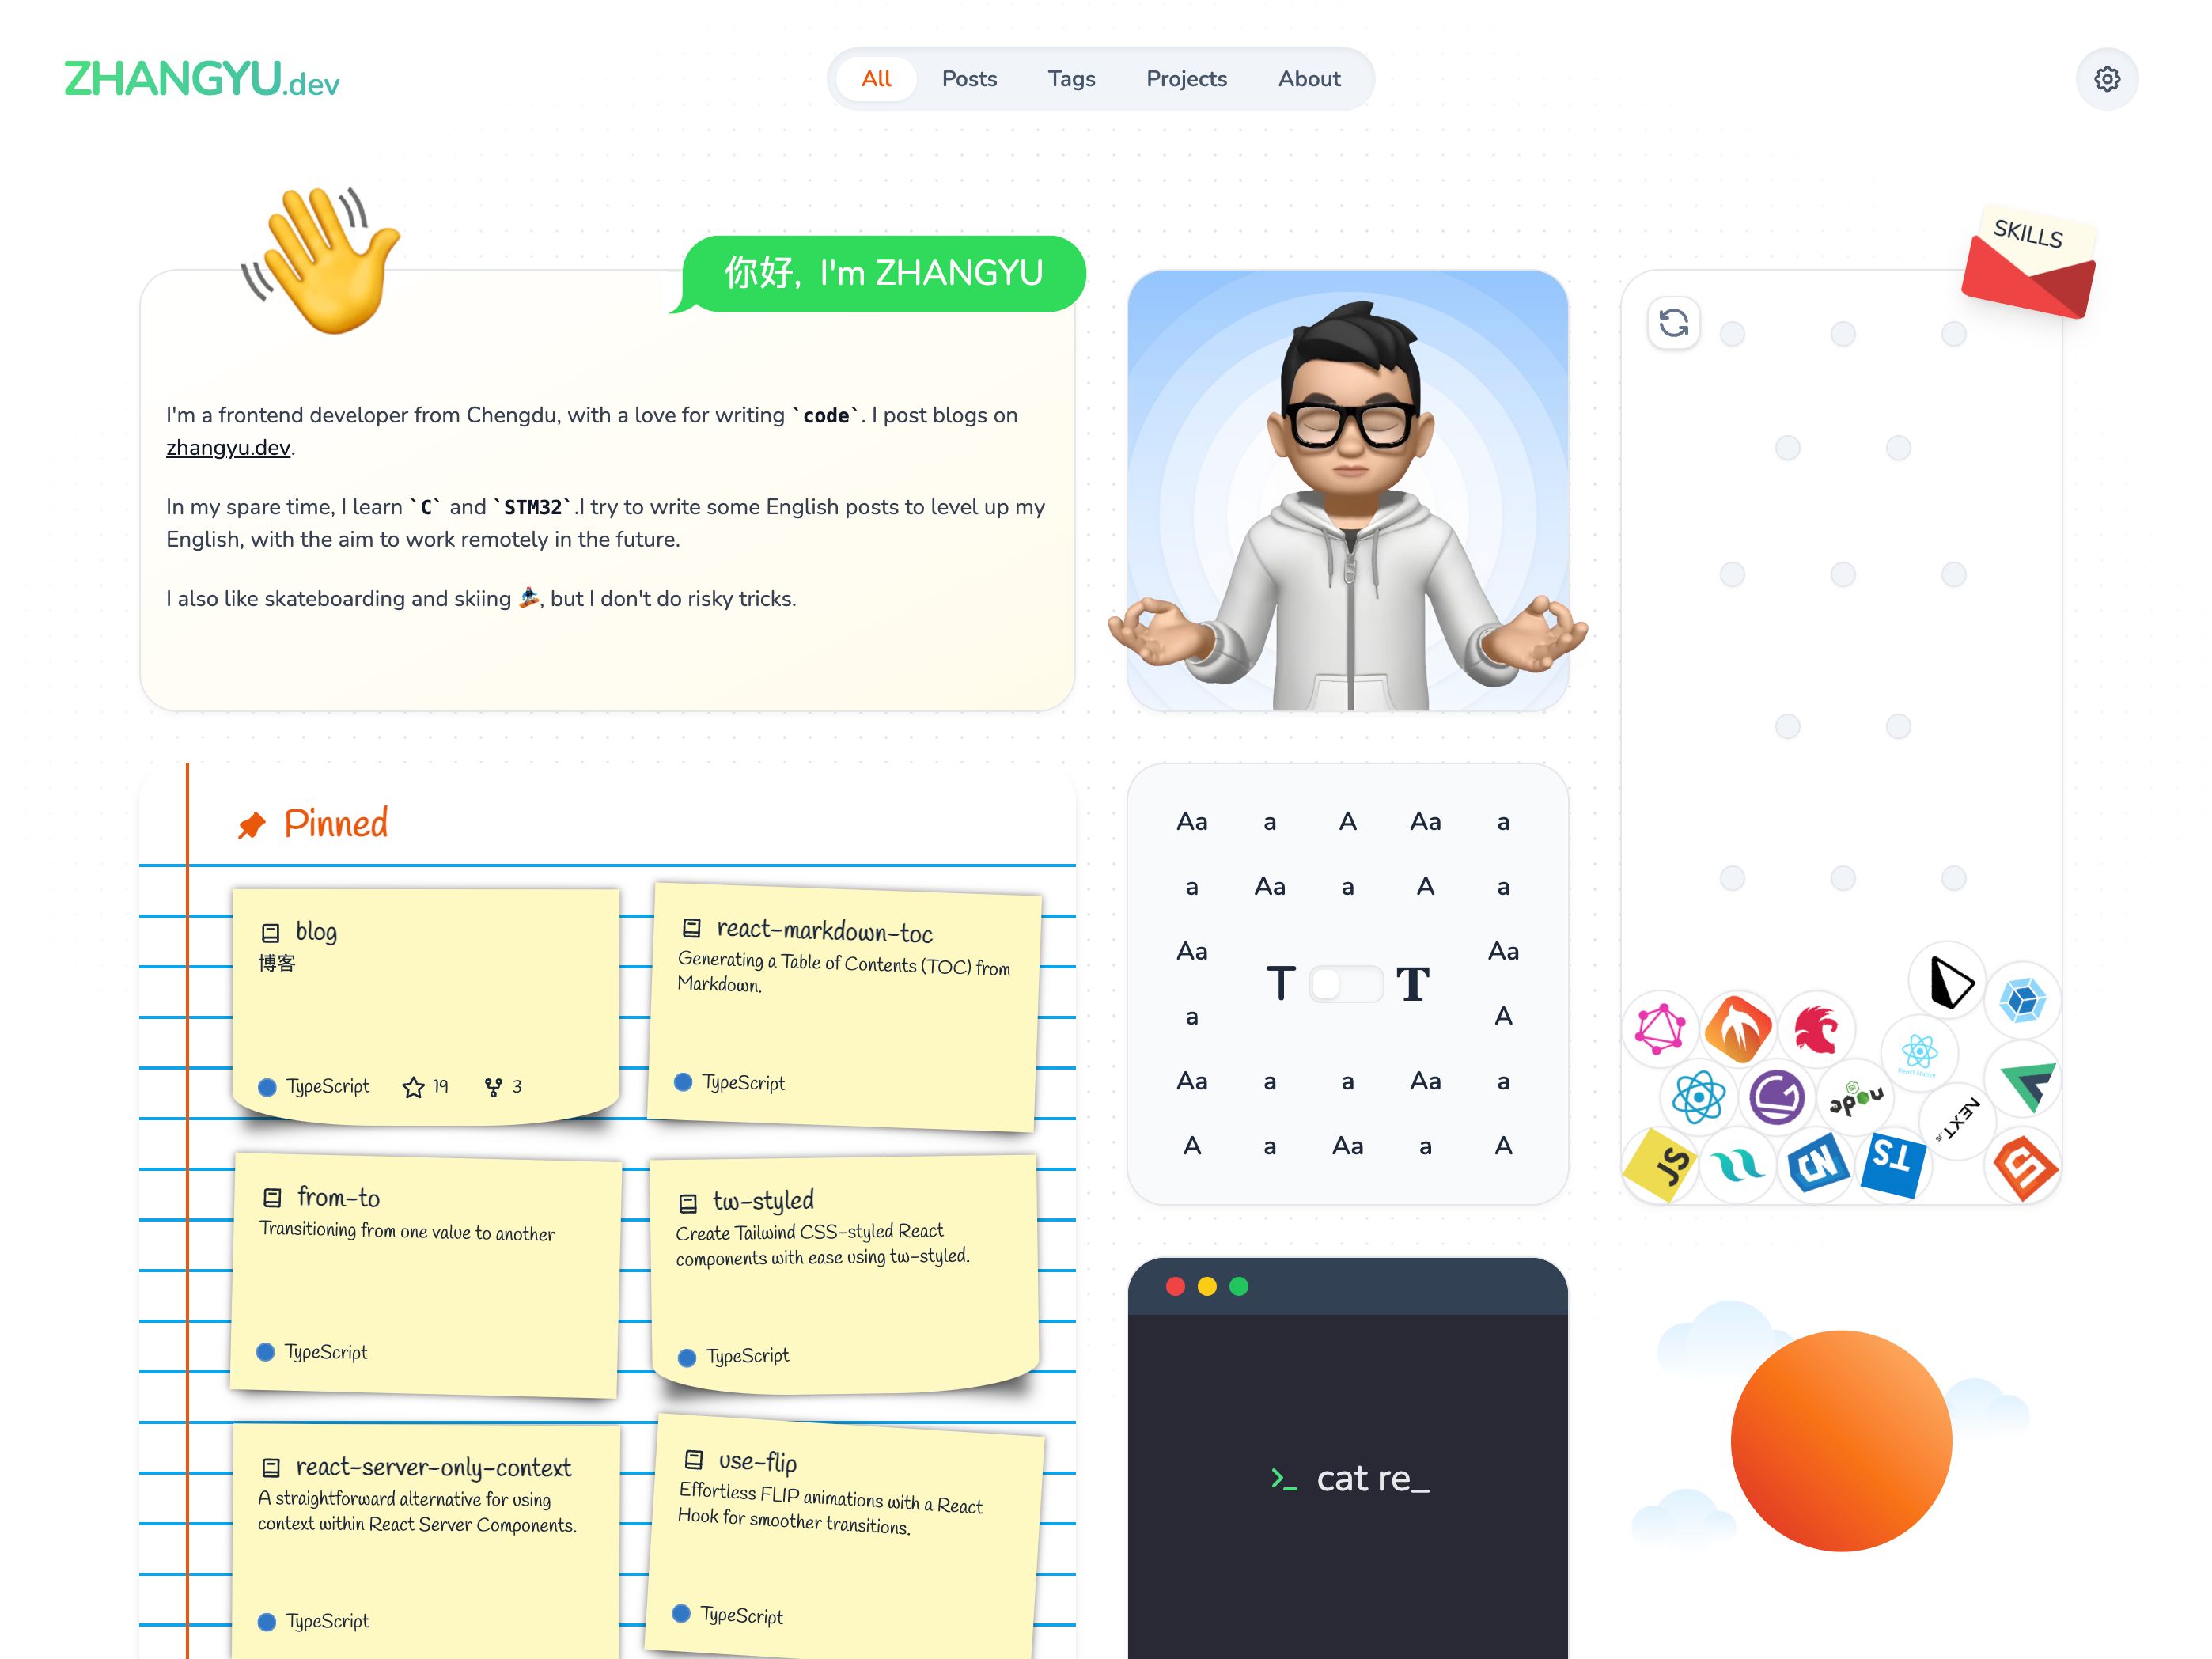This screenshot has width=2212, height=1659.
Task: Click the Tags navigation item
Action: (x=1071, y=78)
